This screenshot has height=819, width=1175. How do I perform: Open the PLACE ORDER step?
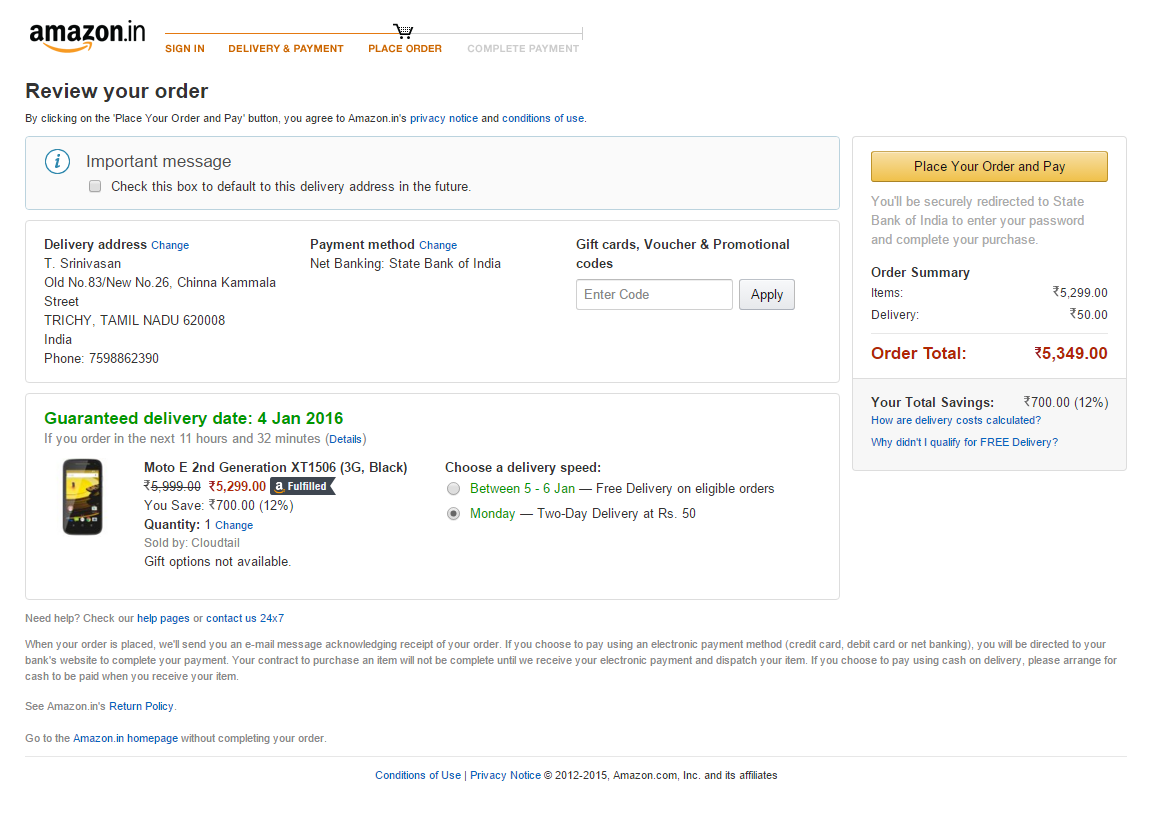(405, 49)
